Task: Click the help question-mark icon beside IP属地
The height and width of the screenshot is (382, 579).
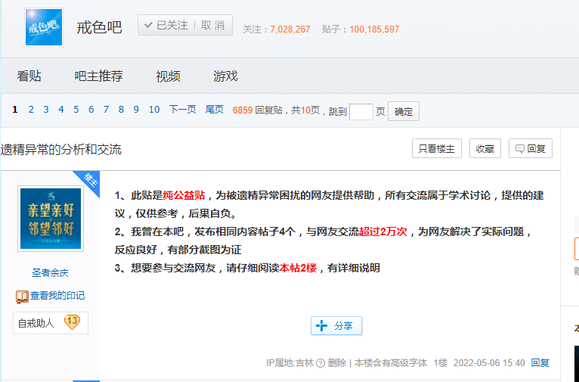Action: click(x=321, y=363)
